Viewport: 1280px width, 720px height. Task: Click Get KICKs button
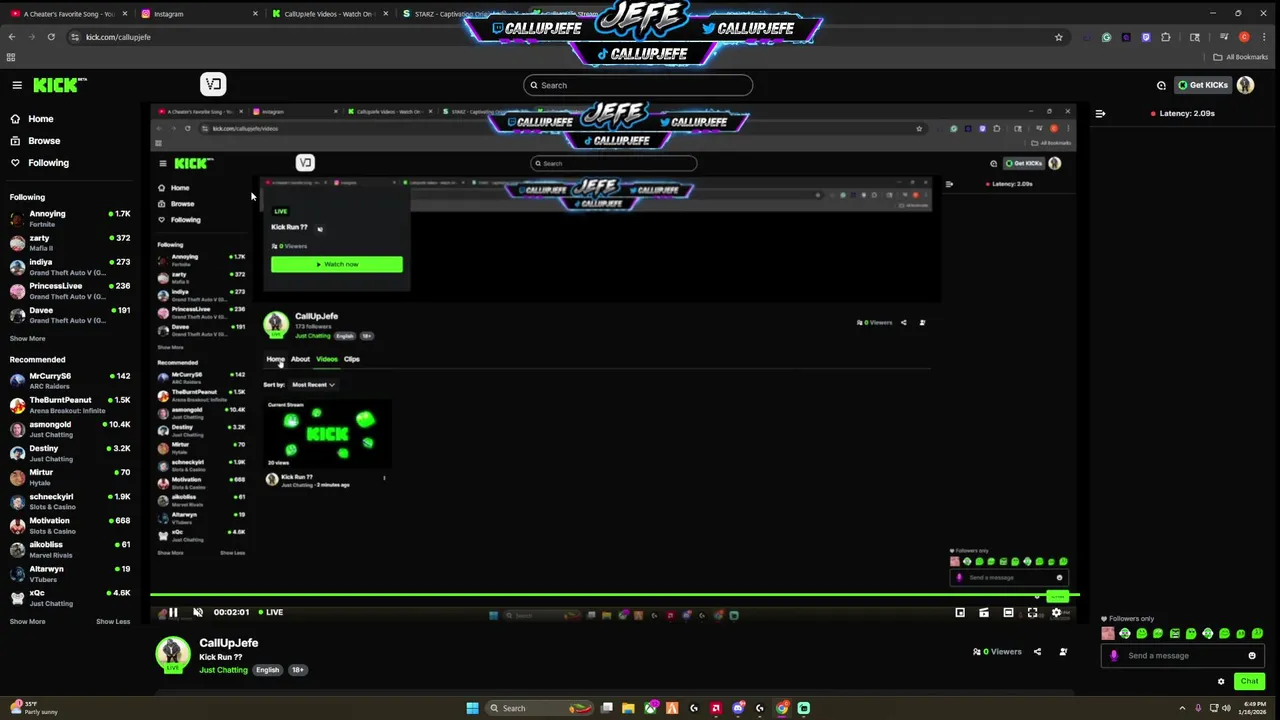pyautogui.click(x=1202, y=85)
